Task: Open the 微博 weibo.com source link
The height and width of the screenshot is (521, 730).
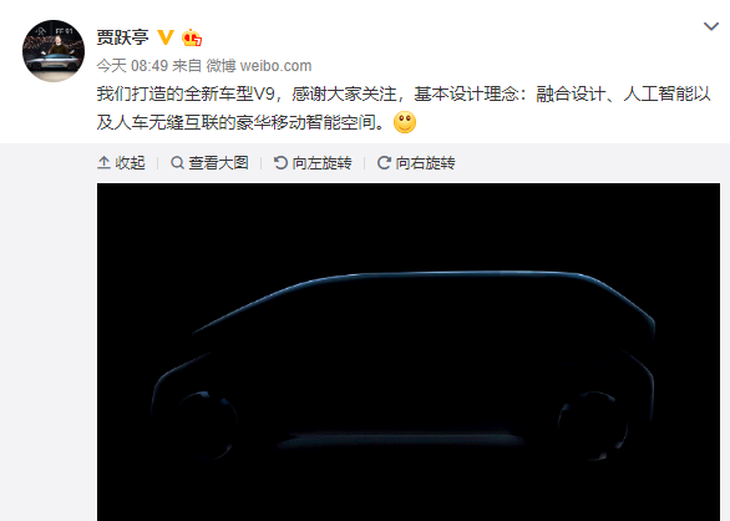Action: click(259, 66)
